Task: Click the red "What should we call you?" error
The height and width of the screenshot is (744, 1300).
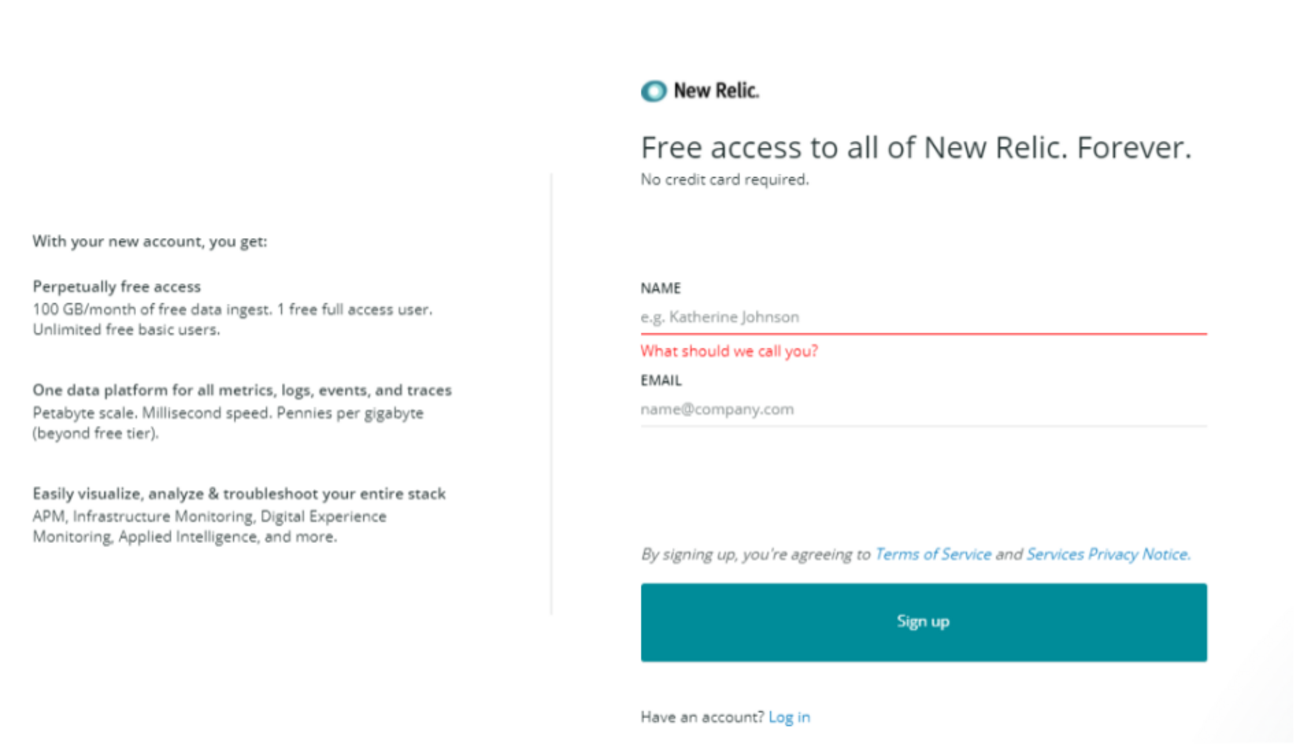Action: coord(729,351)
